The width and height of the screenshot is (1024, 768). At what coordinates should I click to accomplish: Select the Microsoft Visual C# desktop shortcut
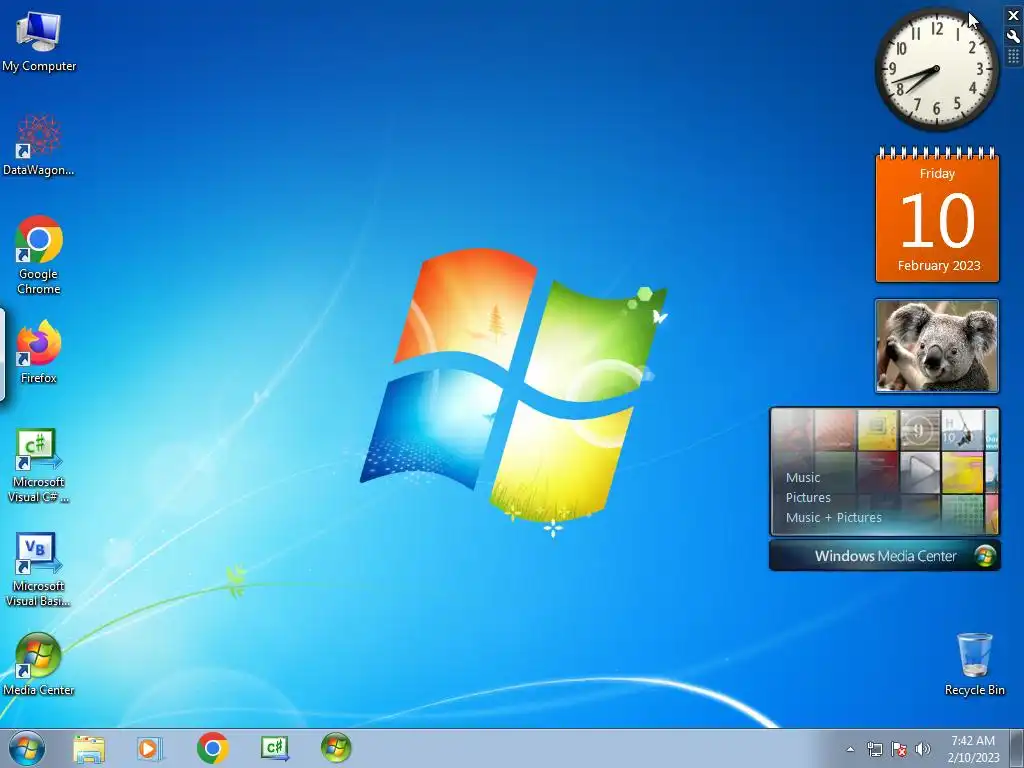click(39, 466)
